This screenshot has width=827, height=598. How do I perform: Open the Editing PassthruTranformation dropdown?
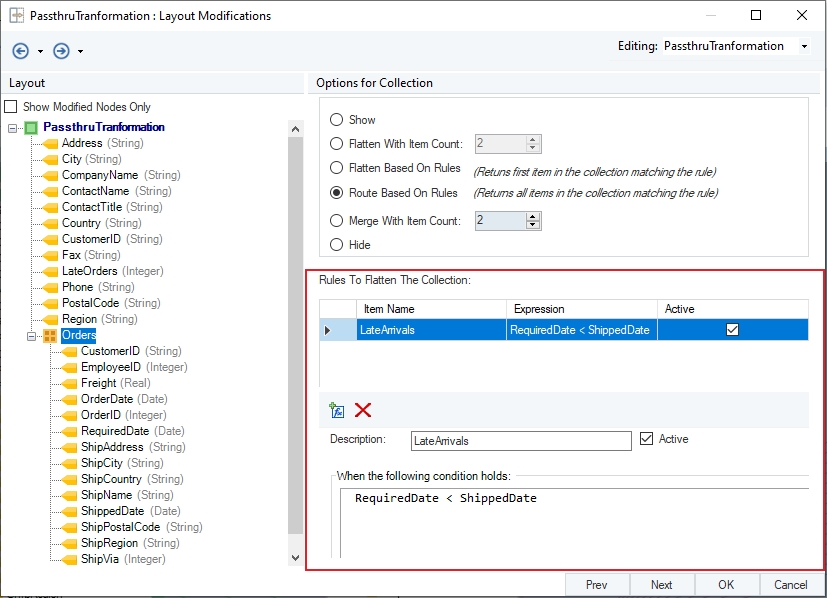click(x=804, y=47)
